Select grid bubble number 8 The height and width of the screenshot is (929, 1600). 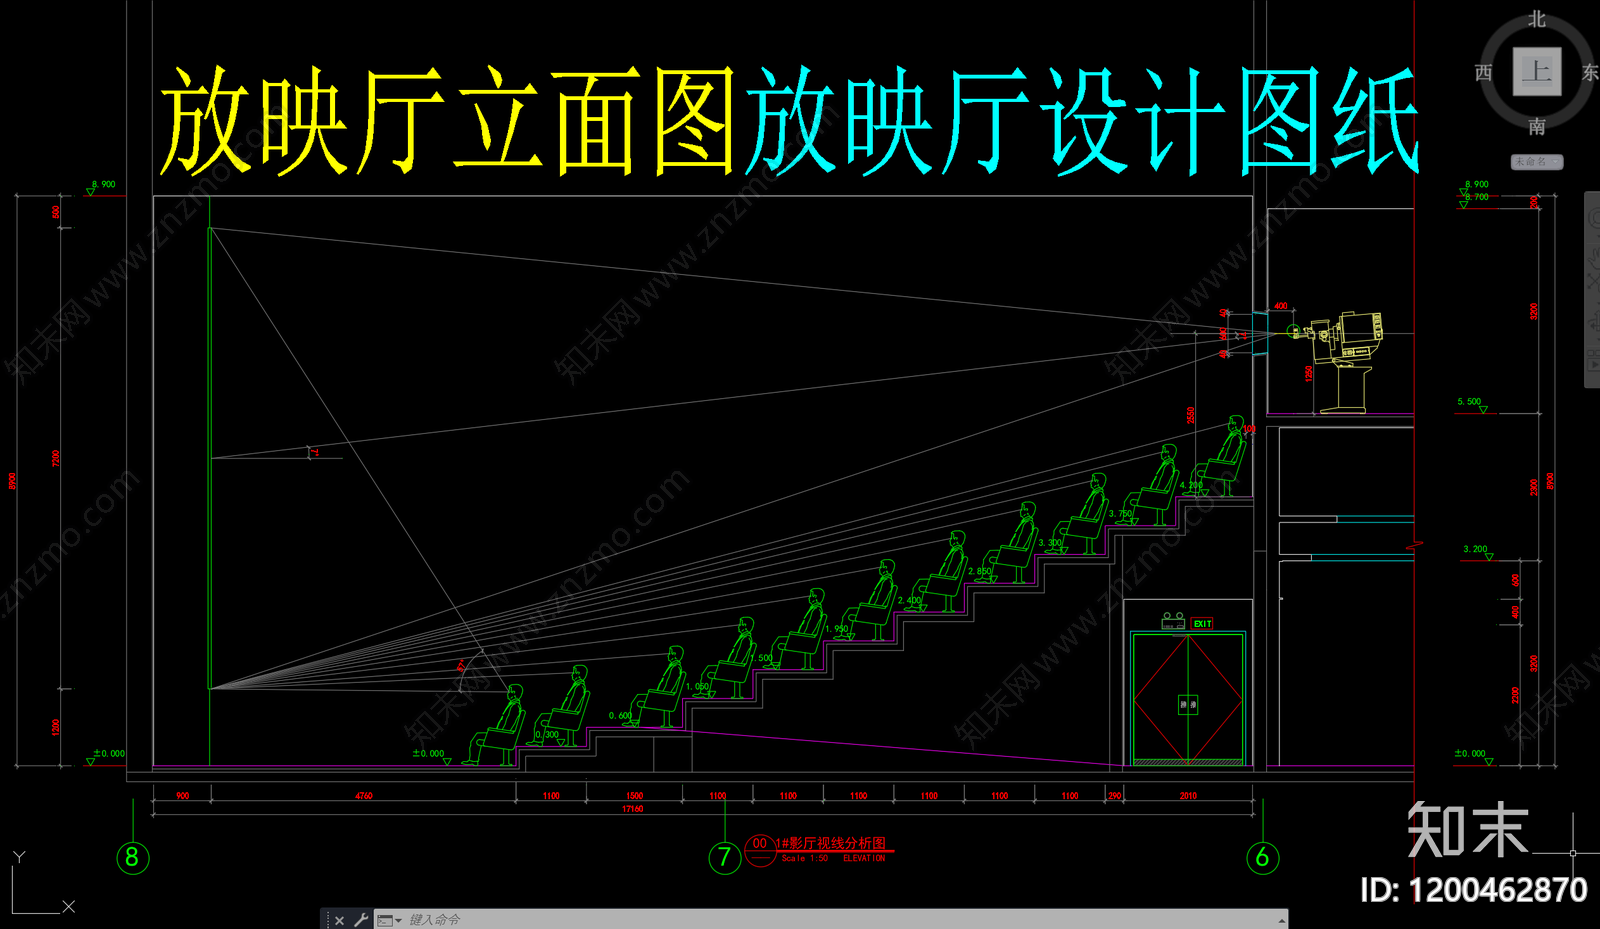[132, 857]
